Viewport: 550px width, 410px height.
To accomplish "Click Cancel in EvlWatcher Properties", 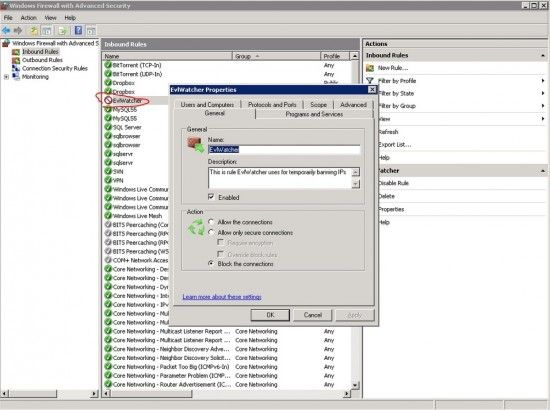I will click(x=313, y=315).
